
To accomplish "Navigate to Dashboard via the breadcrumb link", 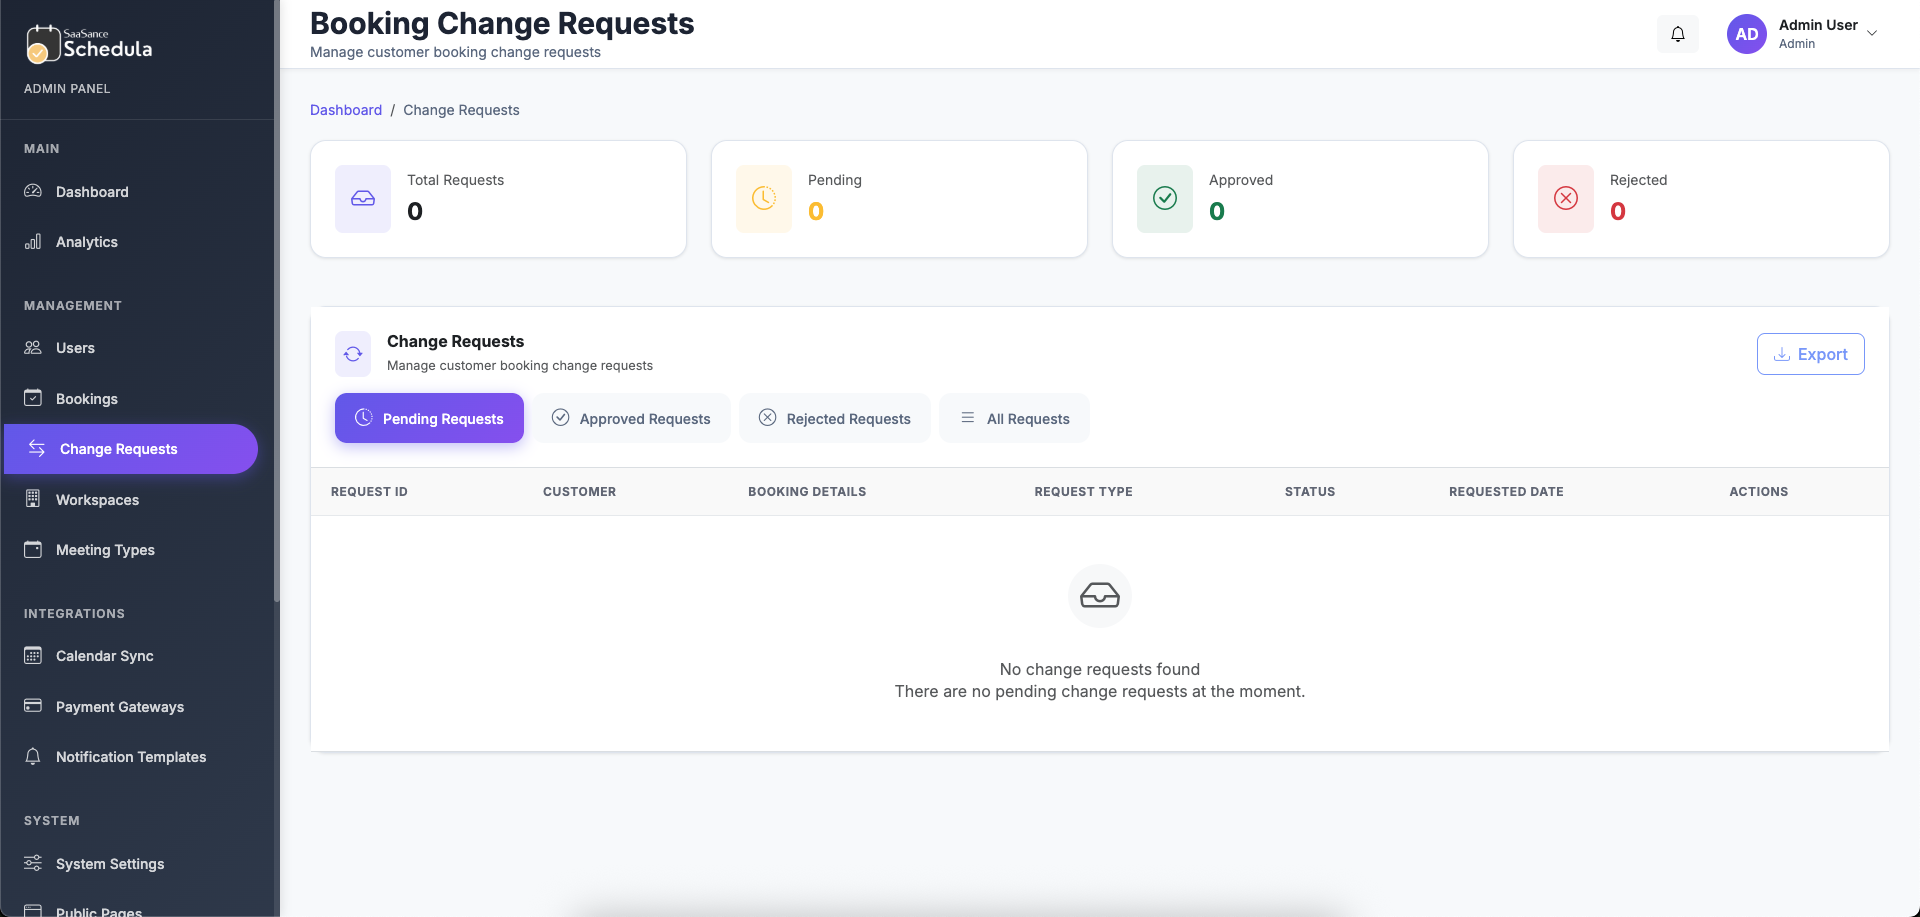I will point(346,110).
